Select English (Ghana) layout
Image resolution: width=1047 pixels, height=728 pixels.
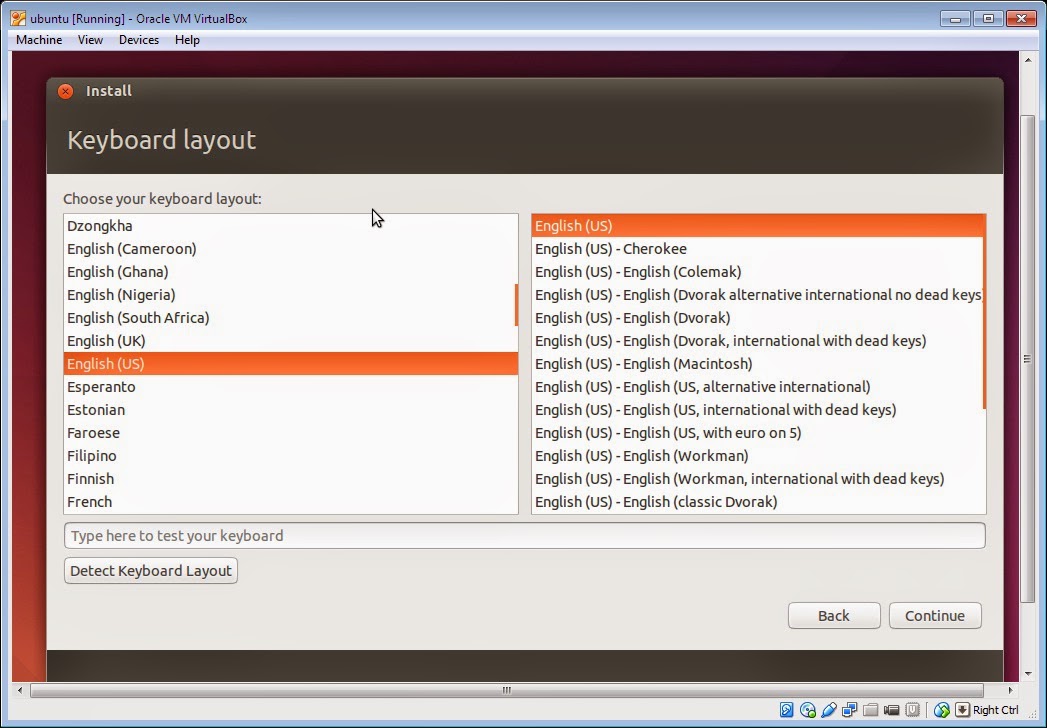290,272
